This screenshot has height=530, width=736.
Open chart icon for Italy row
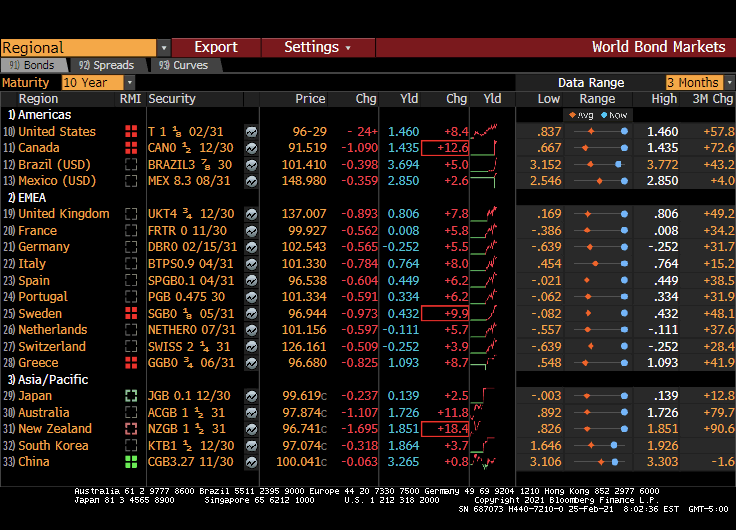coord(252,264)
